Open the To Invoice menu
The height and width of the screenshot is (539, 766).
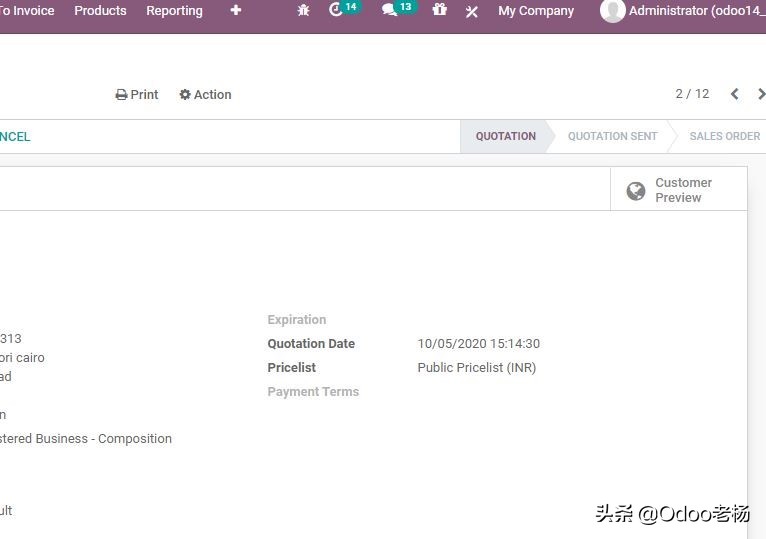(x=27, y=10)
